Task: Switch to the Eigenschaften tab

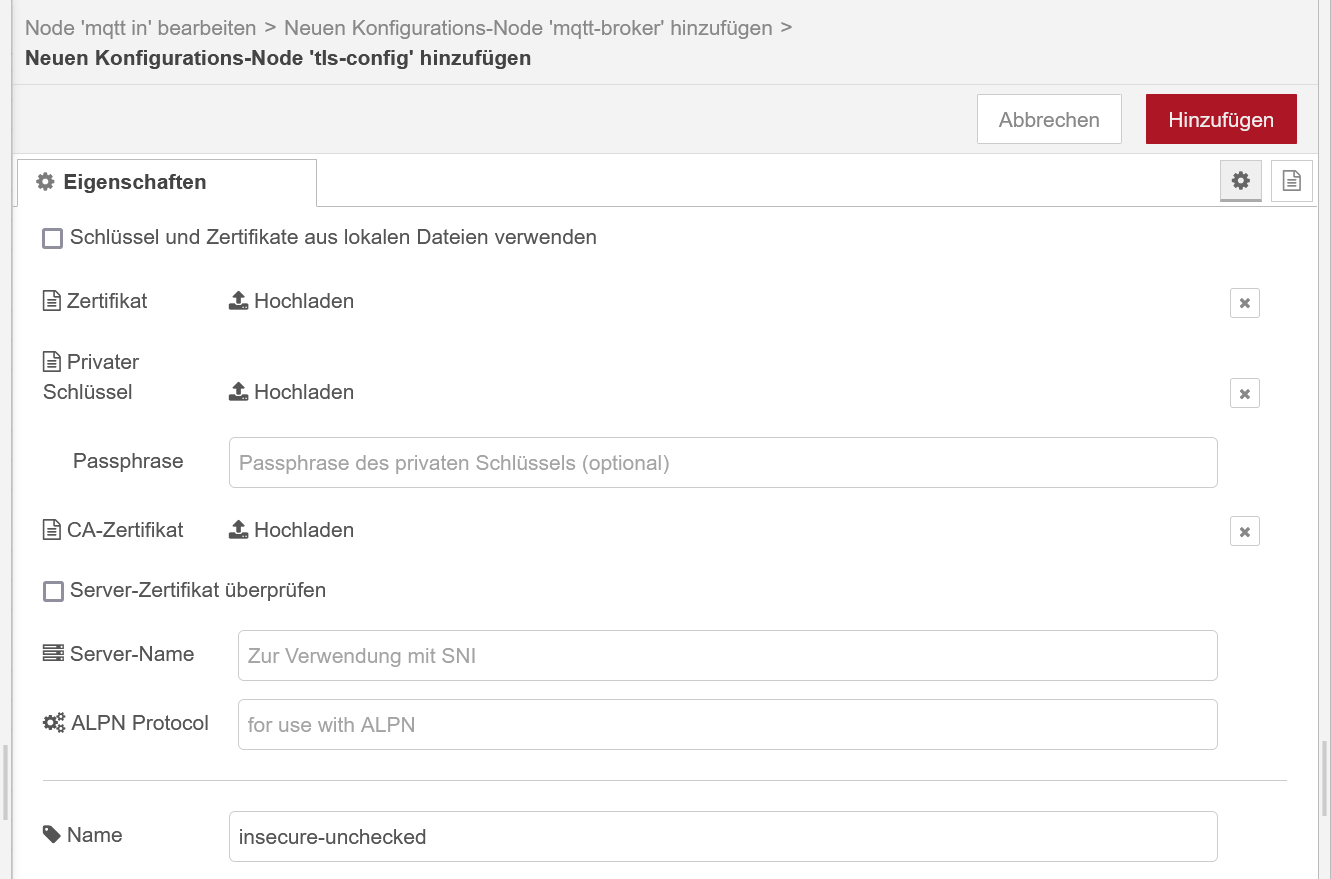Action: click(135, 181)
